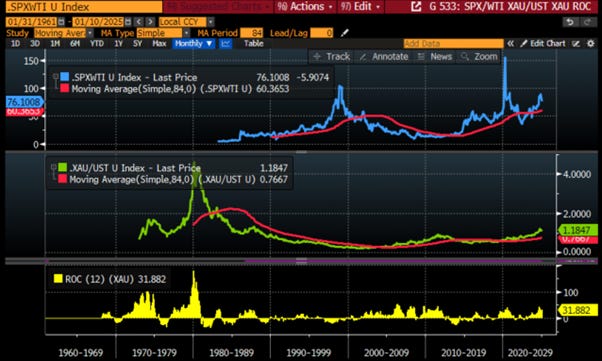Select the 1M time range
Screen dimensions: 602x361
click(x=55, y=43)
